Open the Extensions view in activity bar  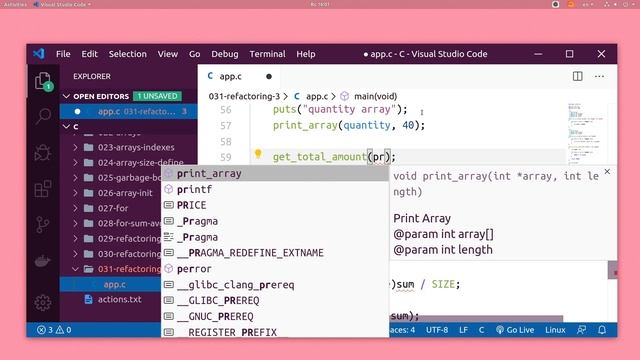43,189
